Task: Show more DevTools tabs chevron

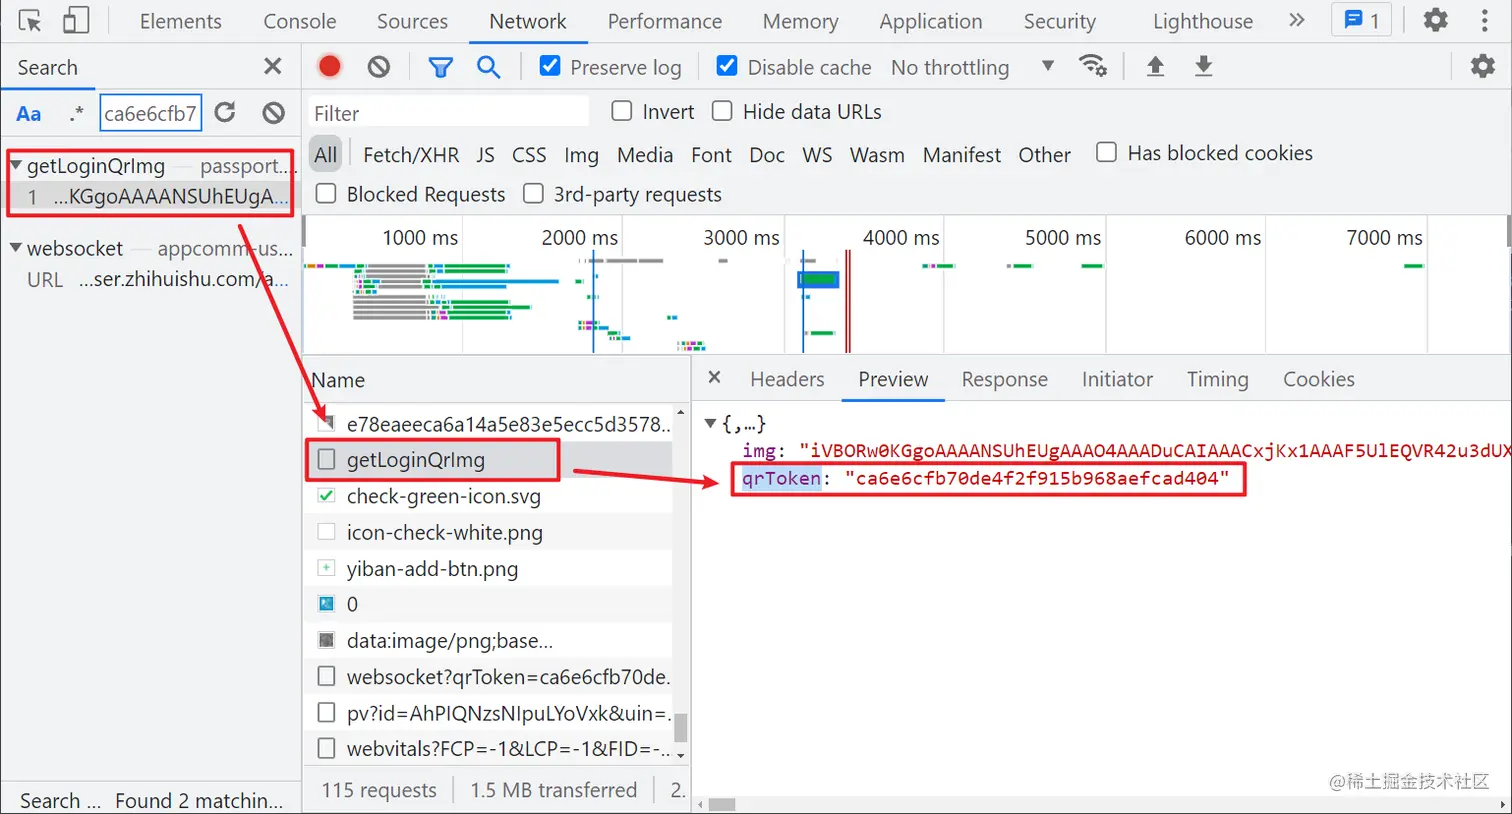Action: [x=1297, y=21]
